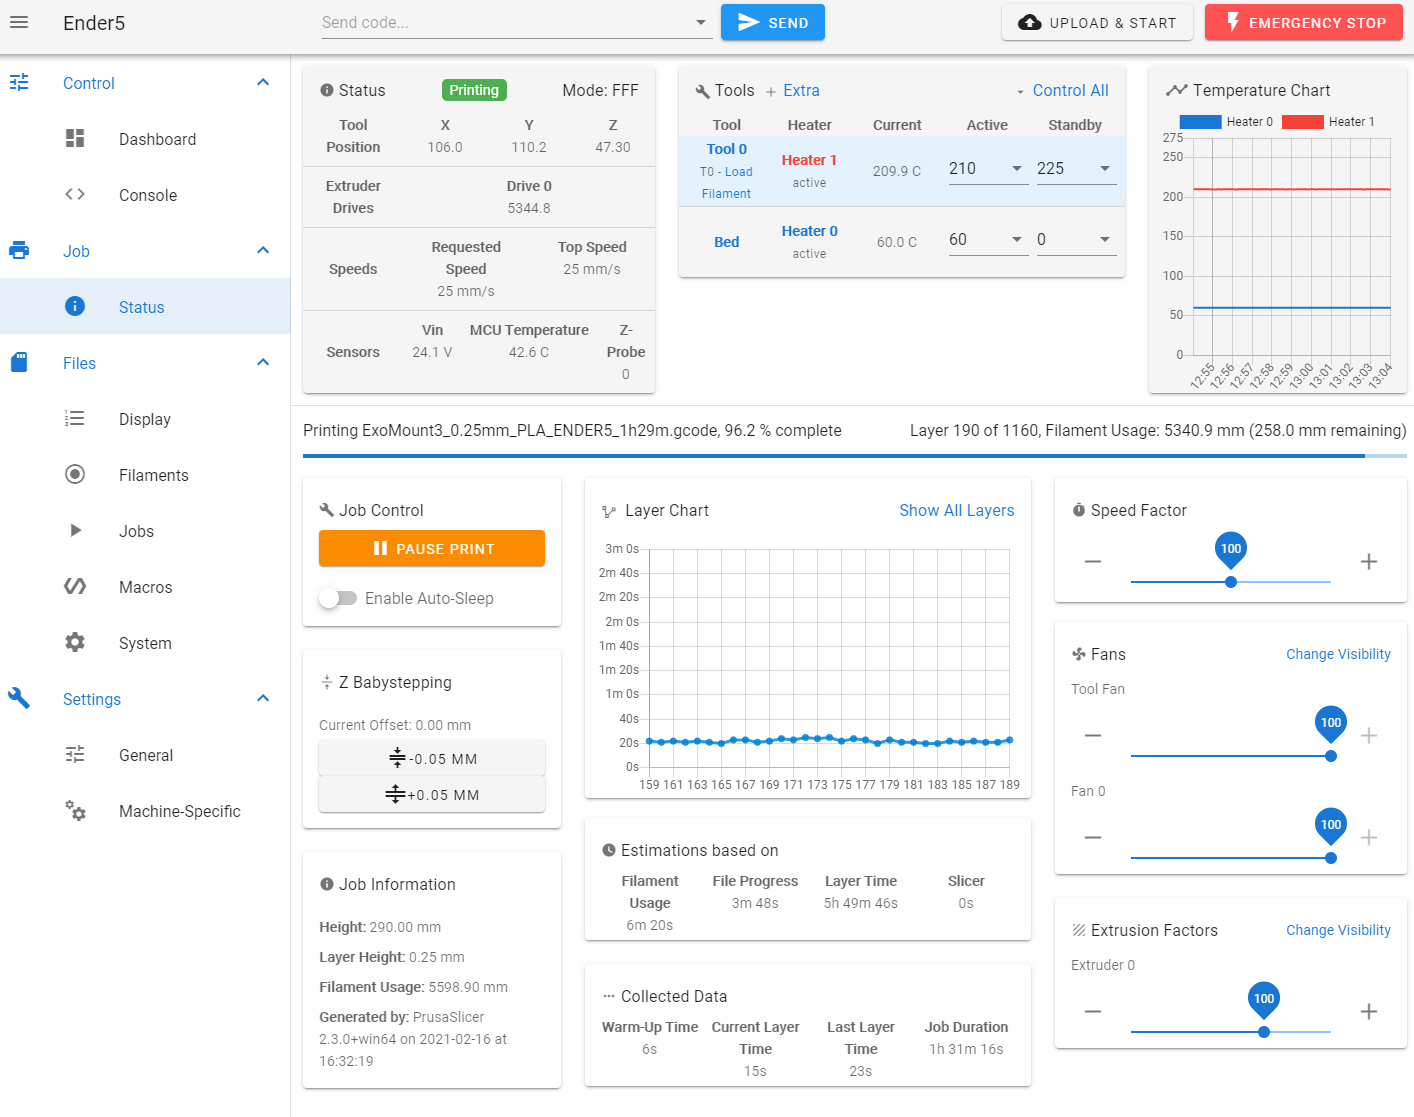Click the Heater 1 link
This screenshot has width=1414, height=1117.
[x=809, y=160]
